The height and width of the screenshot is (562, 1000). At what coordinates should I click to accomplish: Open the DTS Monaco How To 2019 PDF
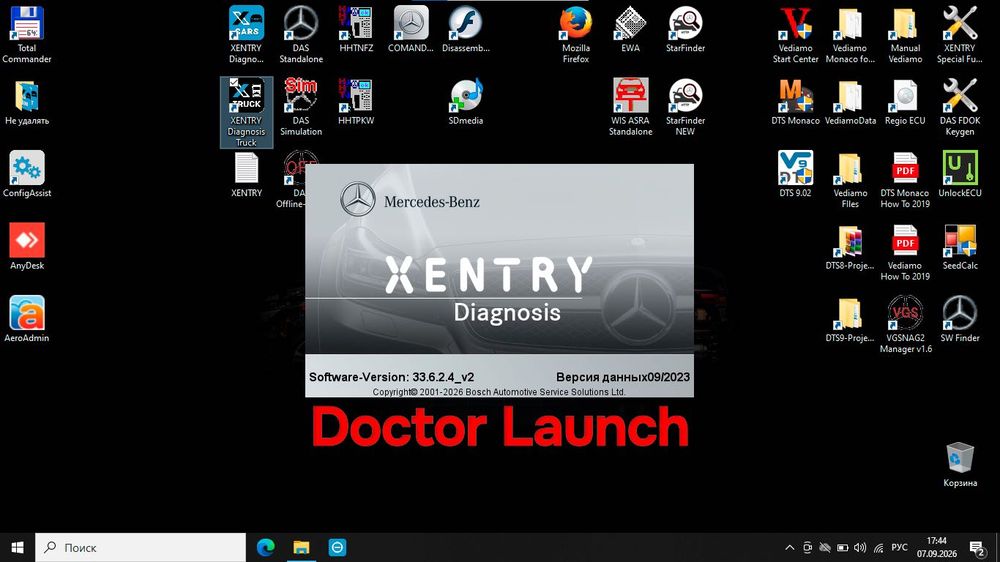click(905, 180)
